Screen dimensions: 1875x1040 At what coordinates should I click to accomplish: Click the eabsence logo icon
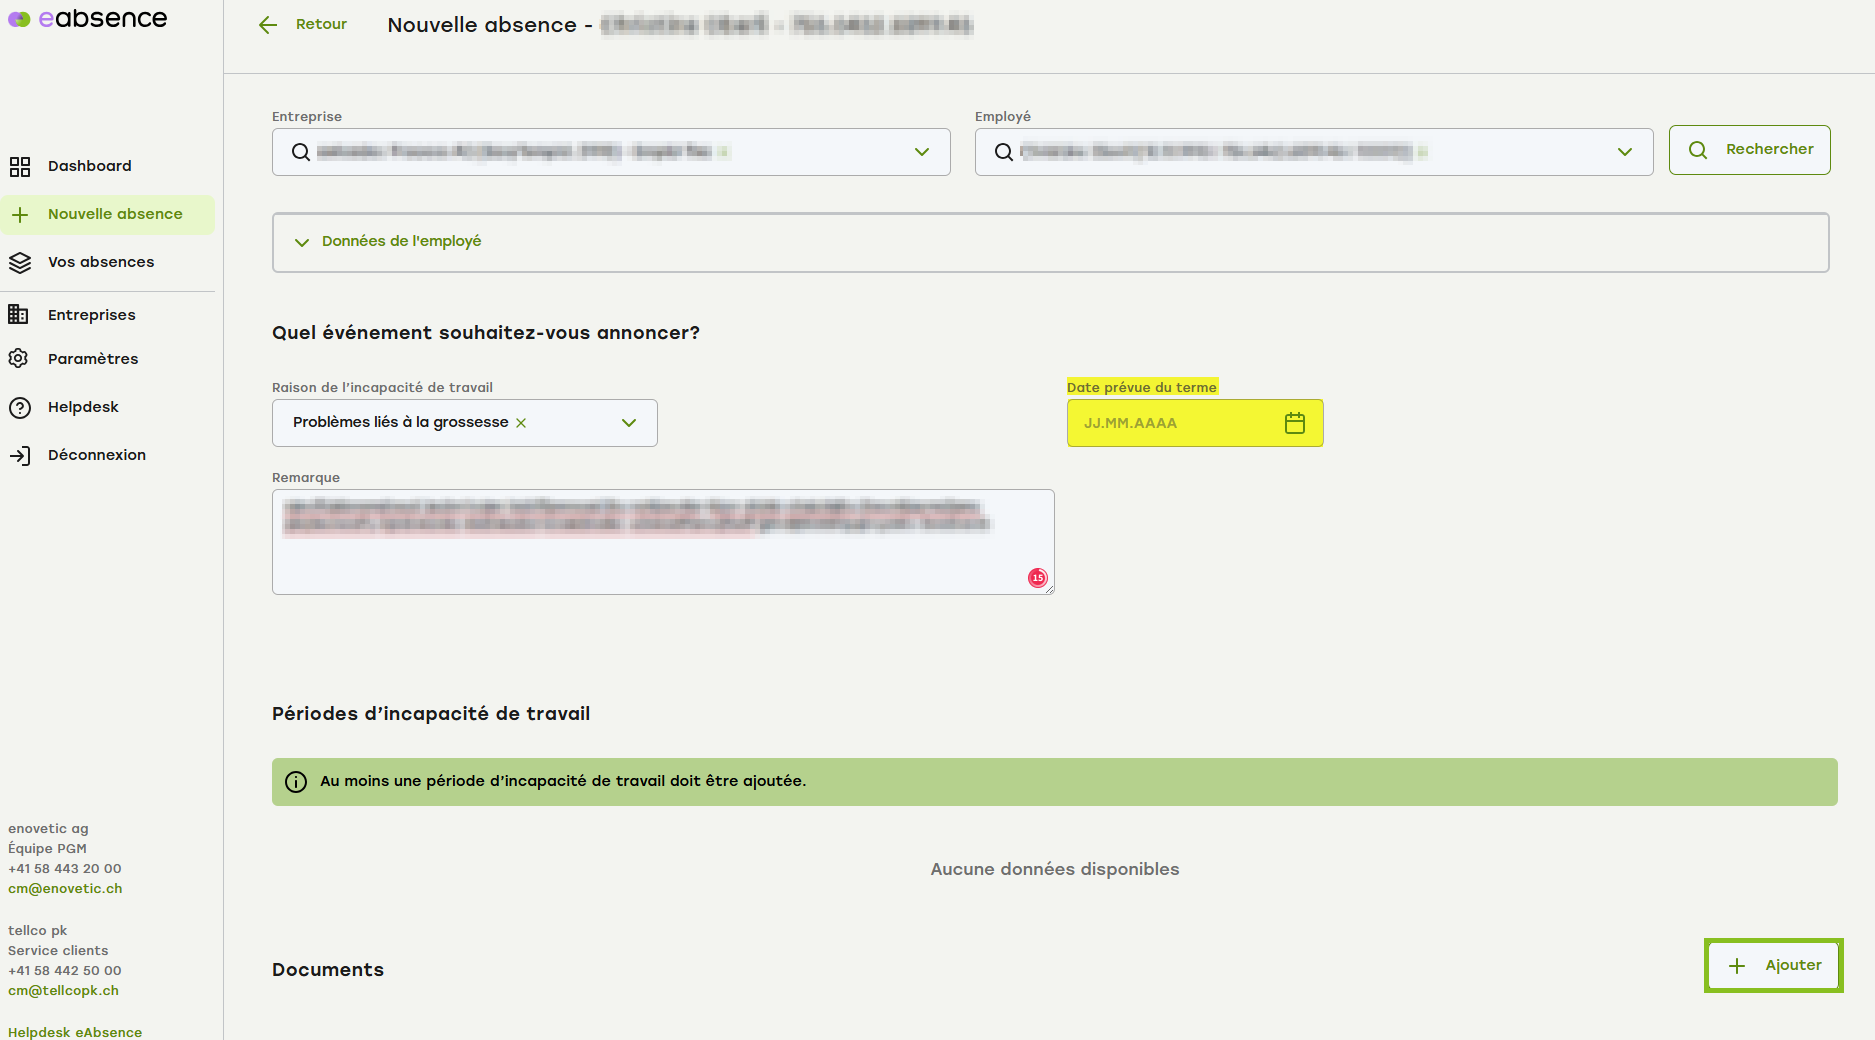coord(20,19)
